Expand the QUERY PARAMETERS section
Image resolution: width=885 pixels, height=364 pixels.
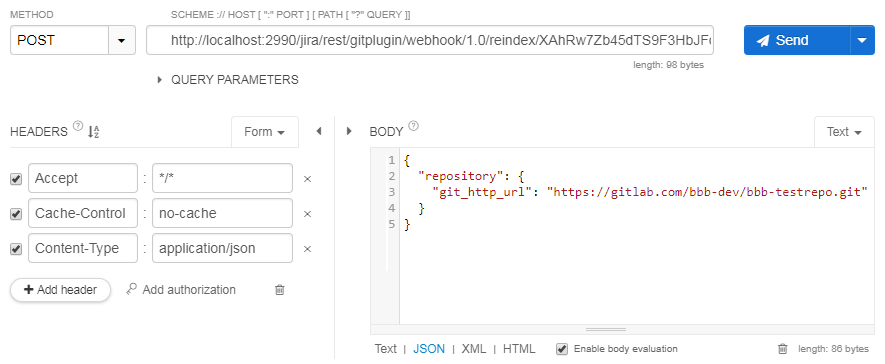228,80
